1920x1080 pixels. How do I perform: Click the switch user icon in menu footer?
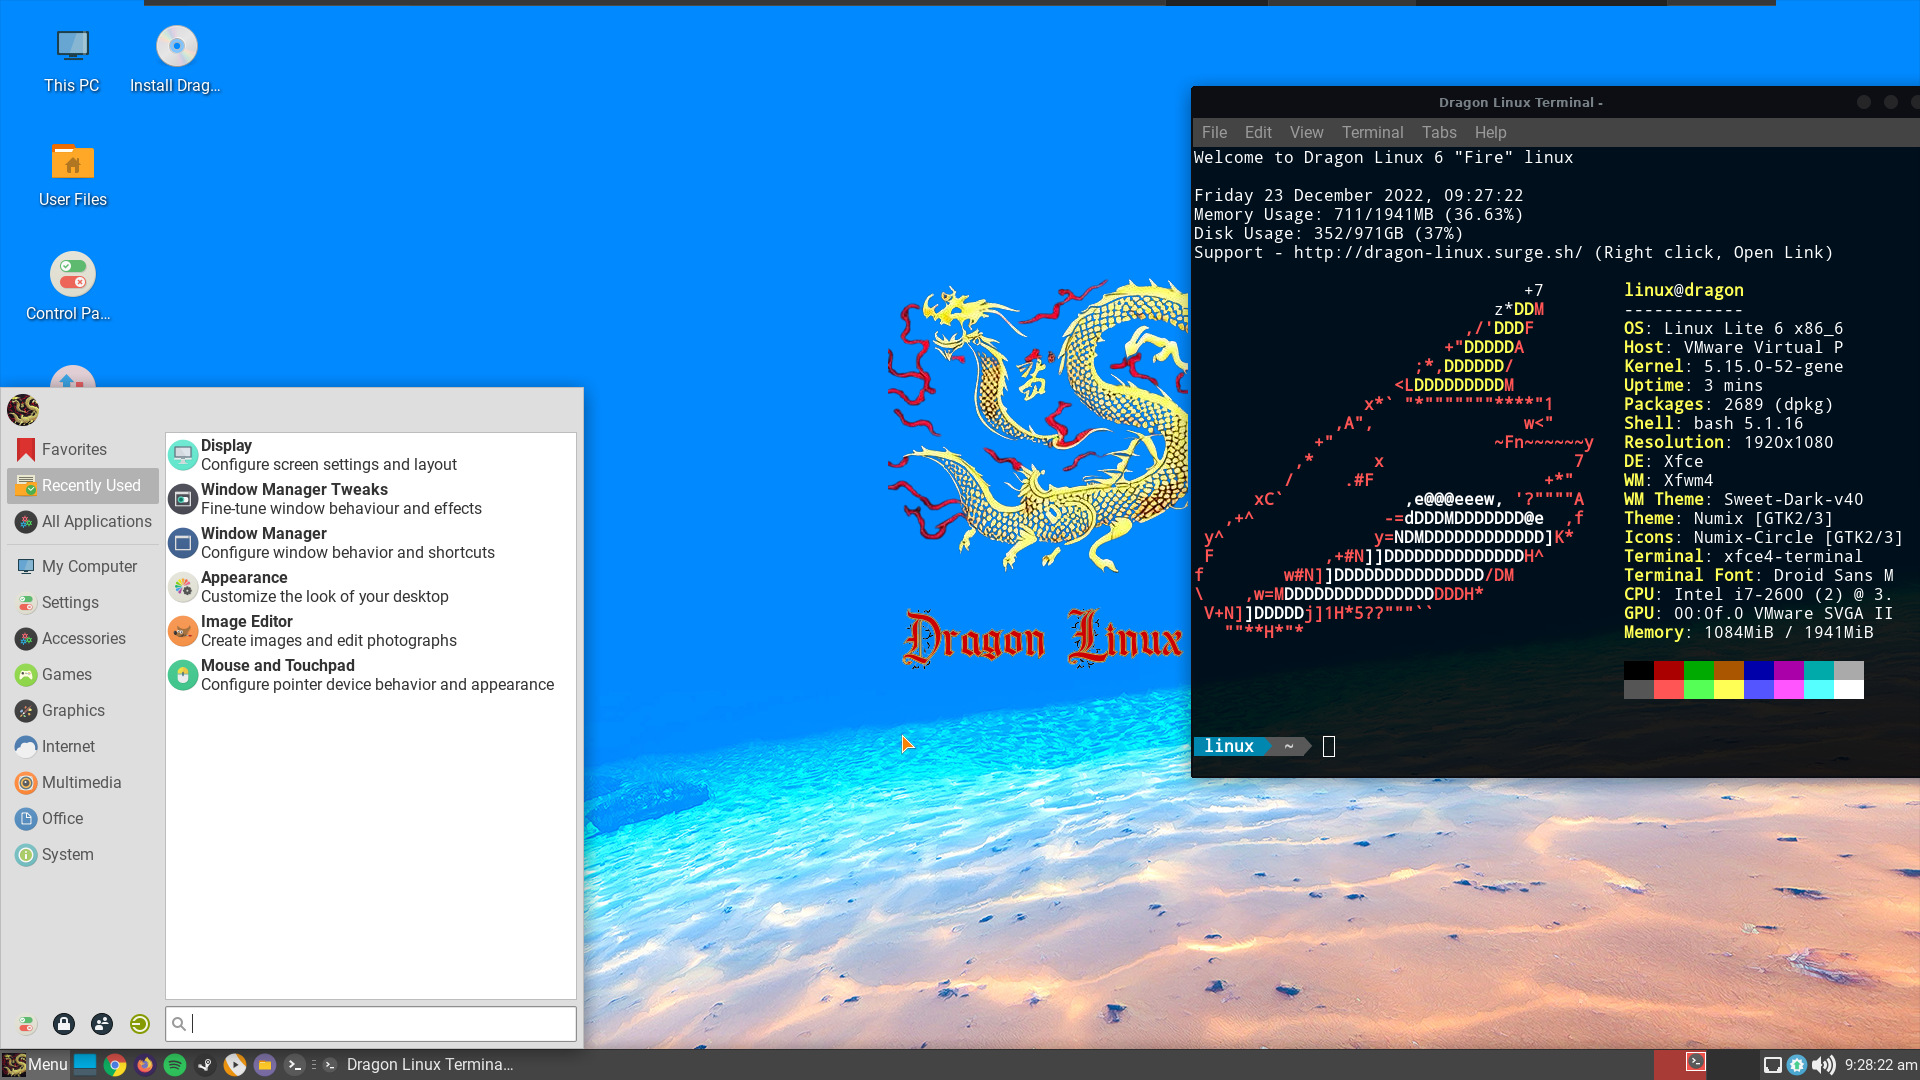pyautogui.click(x=102, y=1024)
